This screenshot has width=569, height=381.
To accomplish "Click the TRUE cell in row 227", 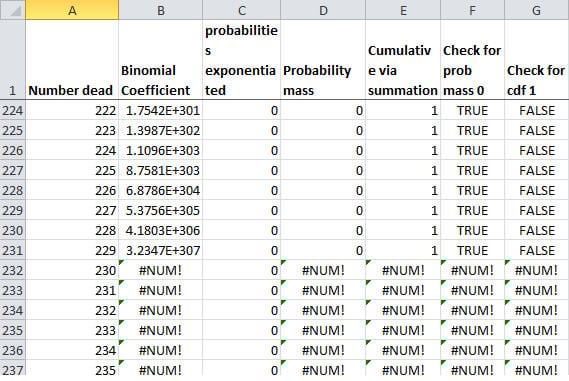I will 472,171.
